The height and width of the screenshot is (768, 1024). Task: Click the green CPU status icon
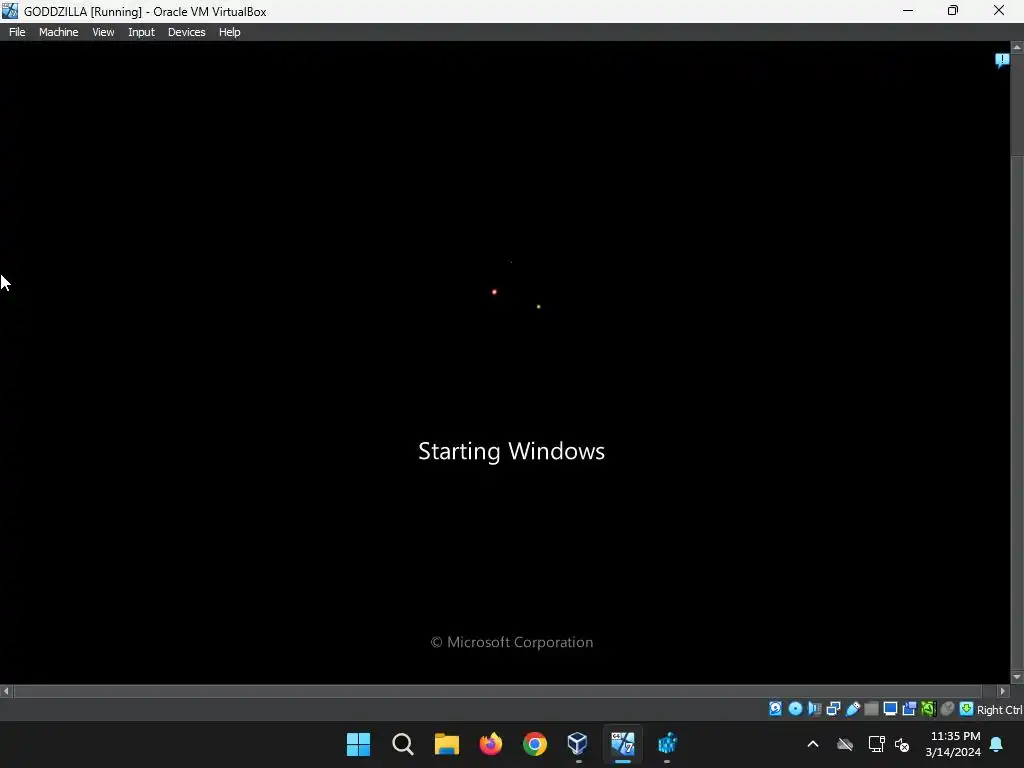tap(928, 709)
